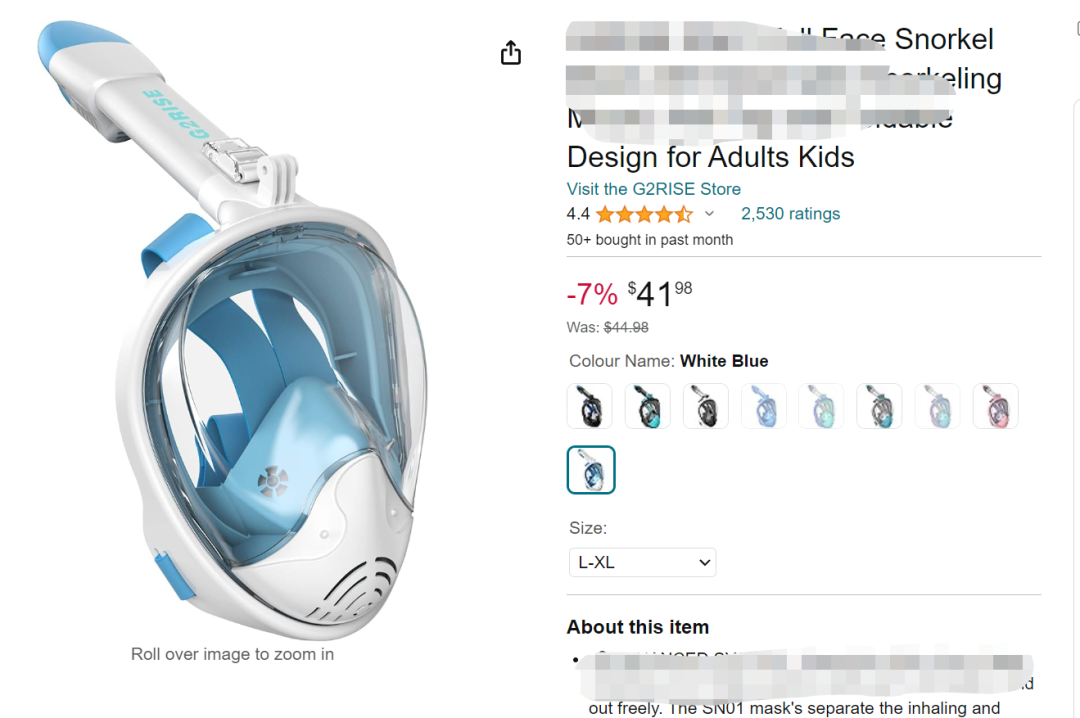Click the "Roll over image to zoom in" caption
This screenshot has height=718, width=1080.
click(x=232, y=655)
